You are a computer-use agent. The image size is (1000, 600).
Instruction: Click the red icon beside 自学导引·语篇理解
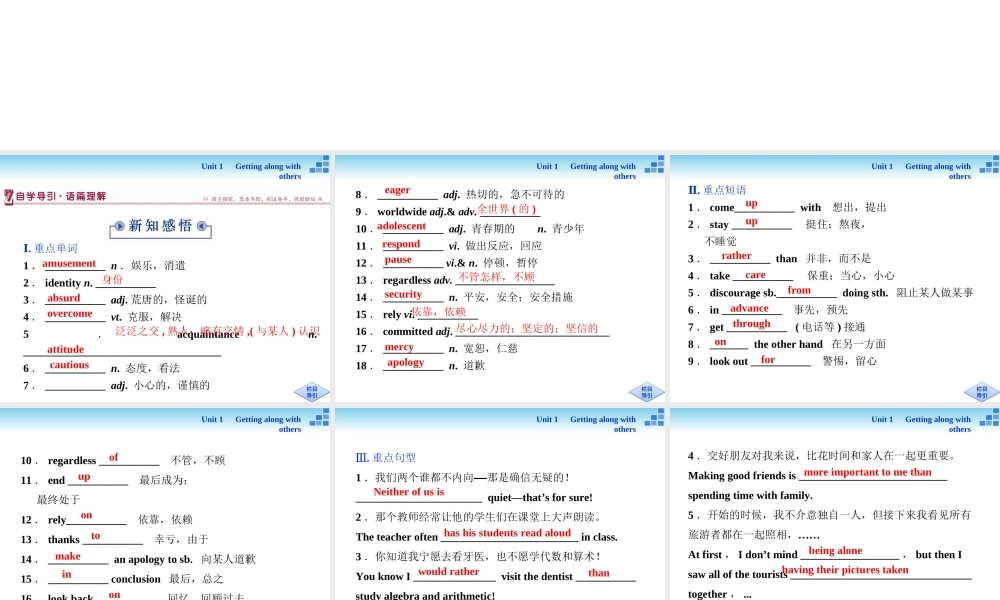pos(9,197)
